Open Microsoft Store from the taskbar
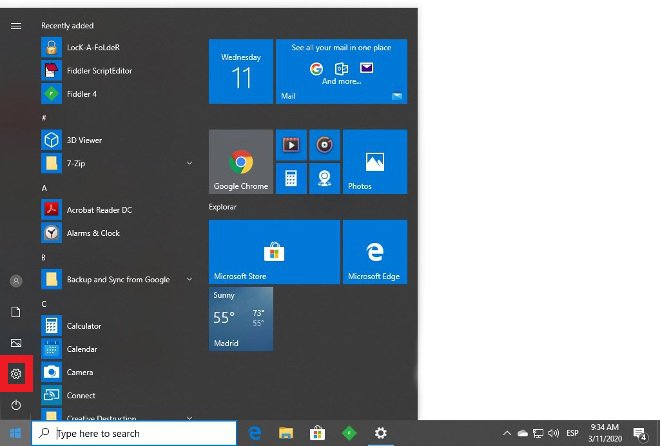This screenshot has width=660, height=446. coord(317,433)
